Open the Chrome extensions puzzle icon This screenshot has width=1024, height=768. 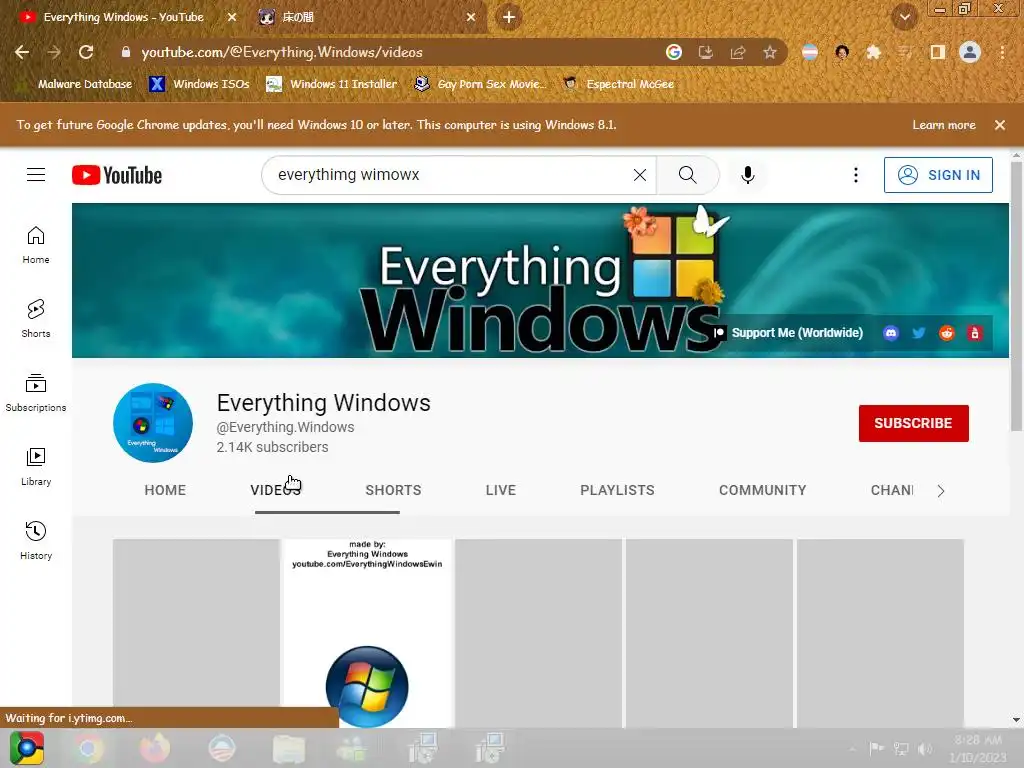click(873, 52)
